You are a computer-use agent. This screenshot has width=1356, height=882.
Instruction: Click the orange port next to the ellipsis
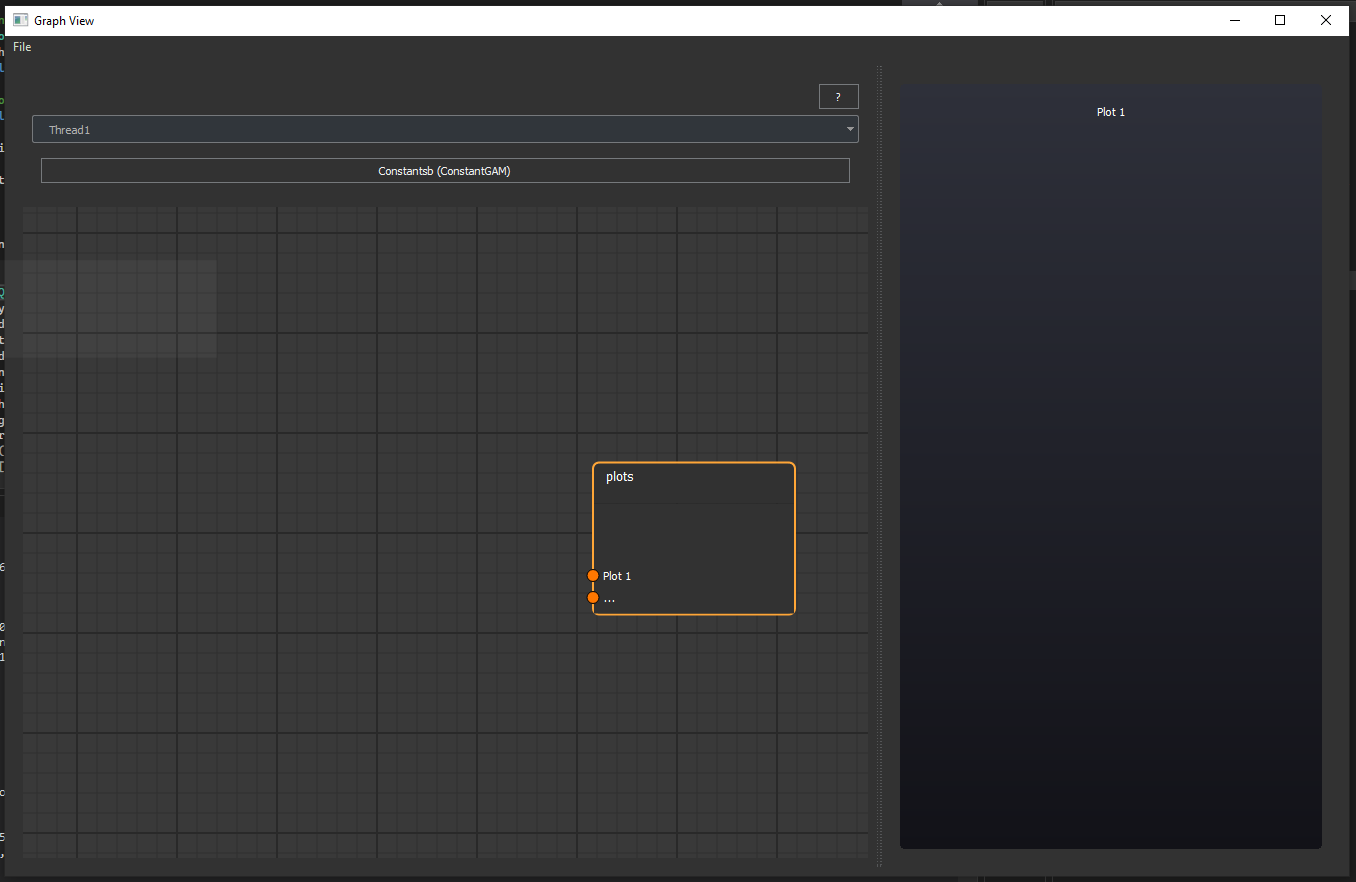(593, 598)
